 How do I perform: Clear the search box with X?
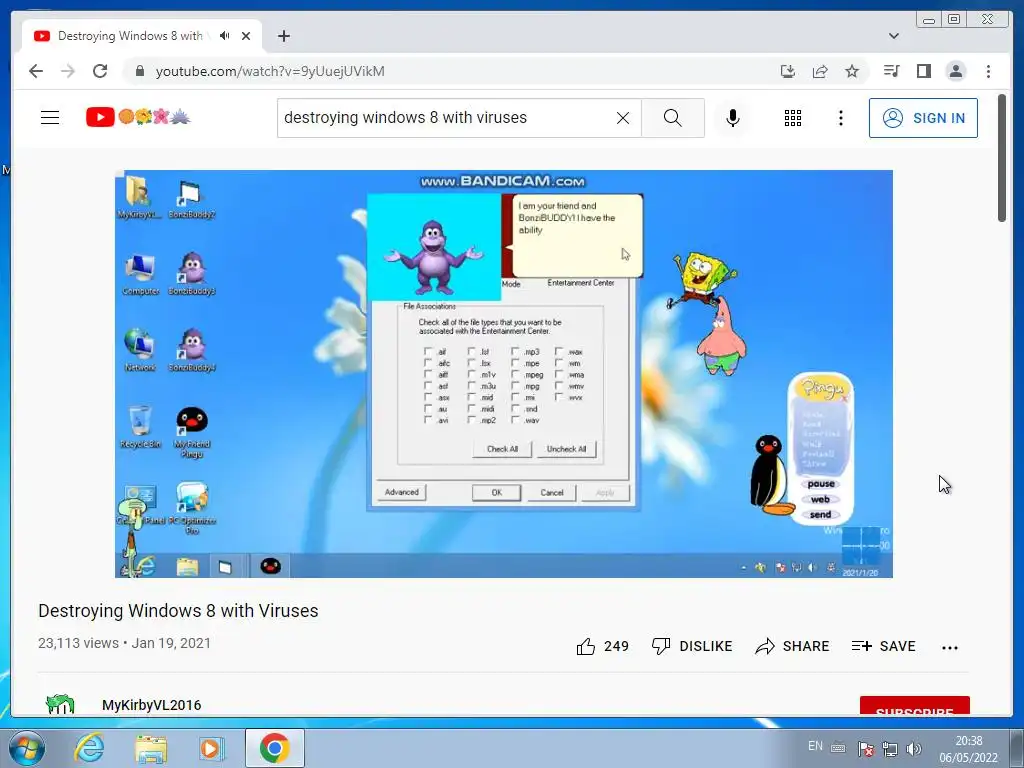623,118
